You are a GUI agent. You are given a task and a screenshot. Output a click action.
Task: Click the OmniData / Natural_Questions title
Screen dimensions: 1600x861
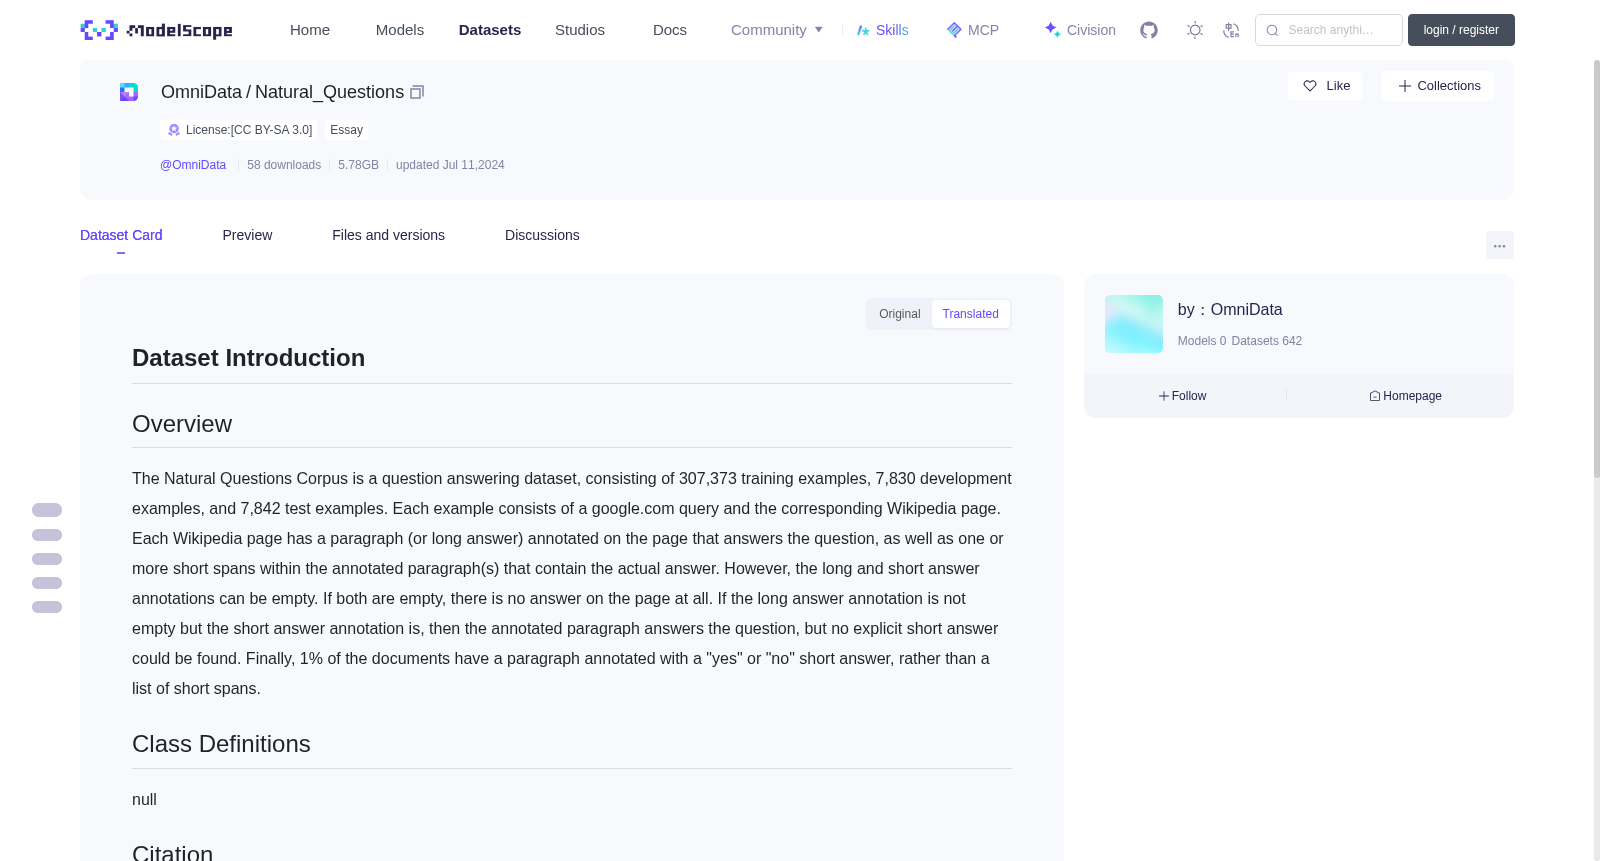coord(282,92)
